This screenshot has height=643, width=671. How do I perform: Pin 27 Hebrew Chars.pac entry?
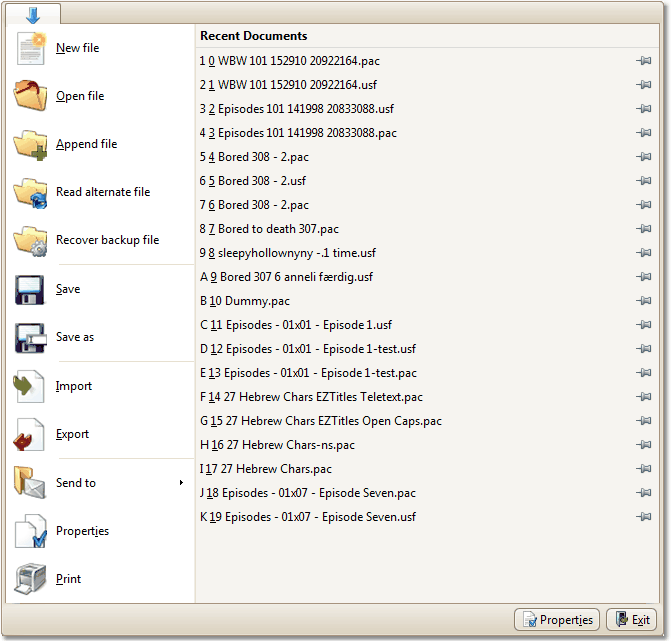(x=643, y=469)
